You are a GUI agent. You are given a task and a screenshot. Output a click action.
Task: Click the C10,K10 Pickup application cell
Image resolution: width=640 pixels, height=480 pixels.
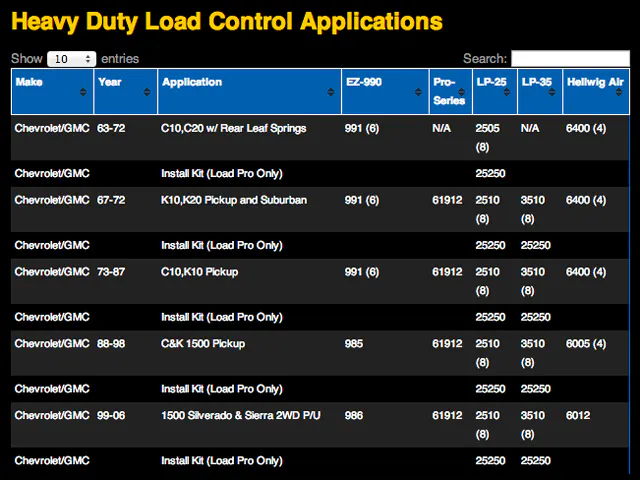200,272
